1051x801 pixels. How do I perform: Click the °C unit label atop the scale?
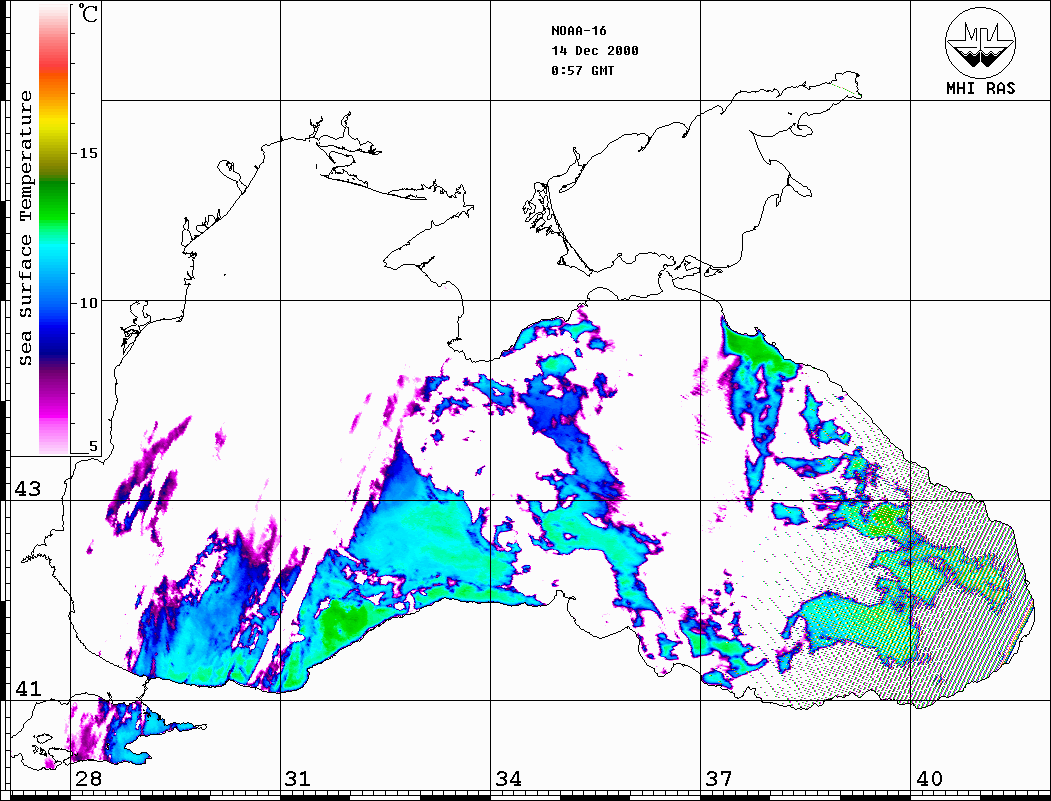pyautogui.click(x=87, y=13)
